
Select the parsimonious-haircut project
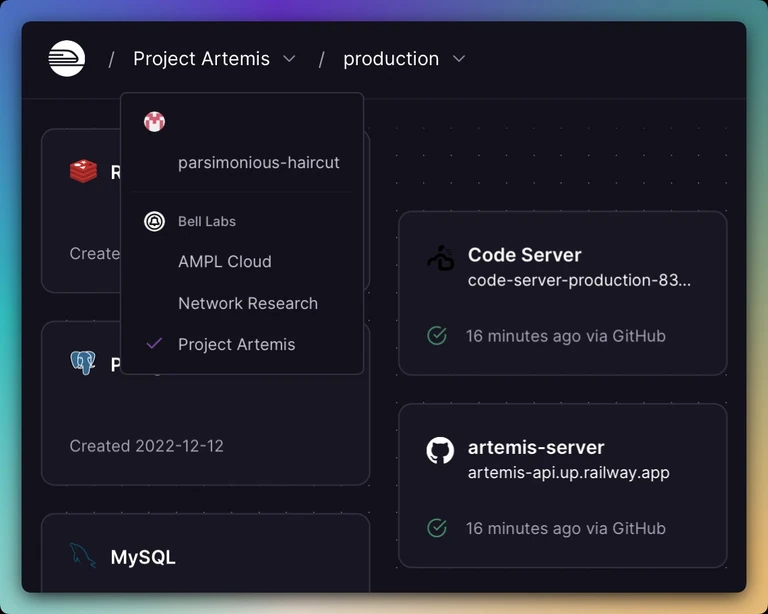point(259,163)
